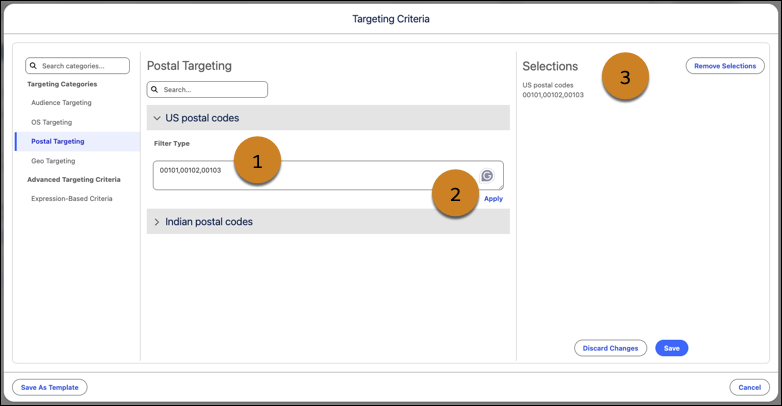Open Audience Targeting category
The width and height of the screenshot is (782, 406).
(x=61, y=103)
